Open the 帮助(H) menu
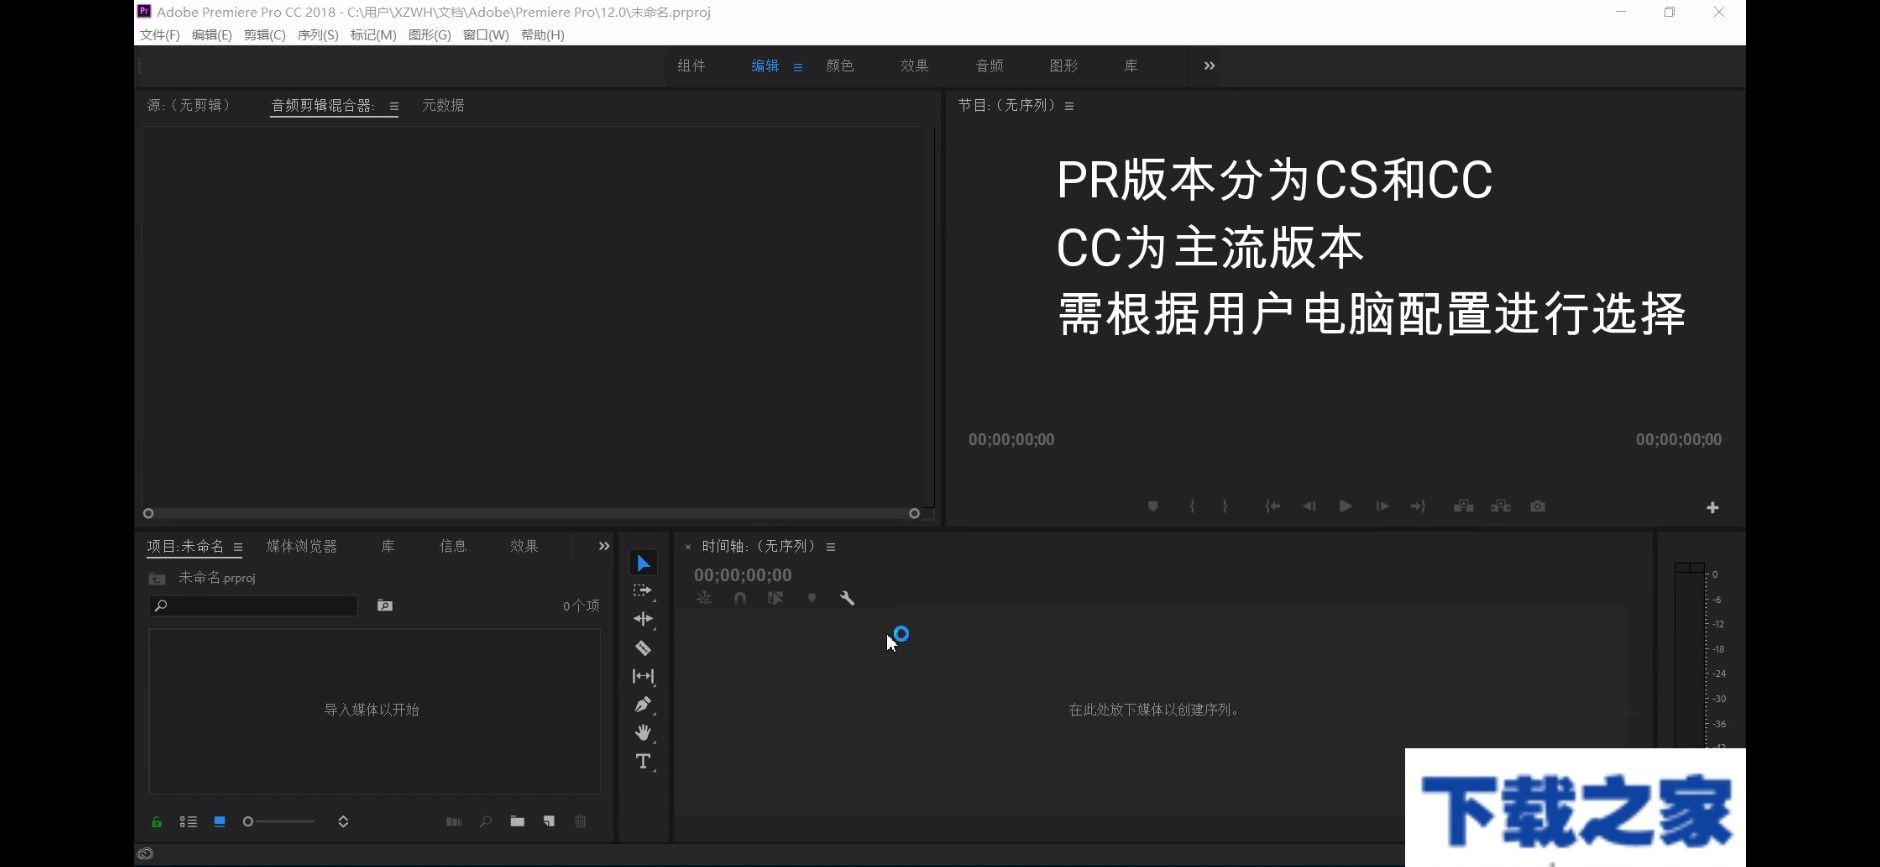The image size is (1880, 867). tap(543, 35)
